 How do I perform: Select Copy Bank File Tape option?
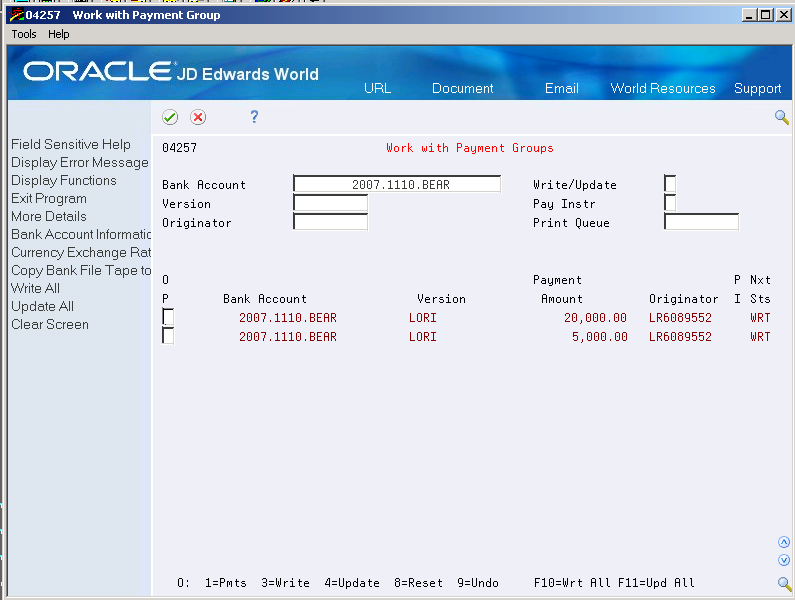pyautogui.click(x=81, y=270)
